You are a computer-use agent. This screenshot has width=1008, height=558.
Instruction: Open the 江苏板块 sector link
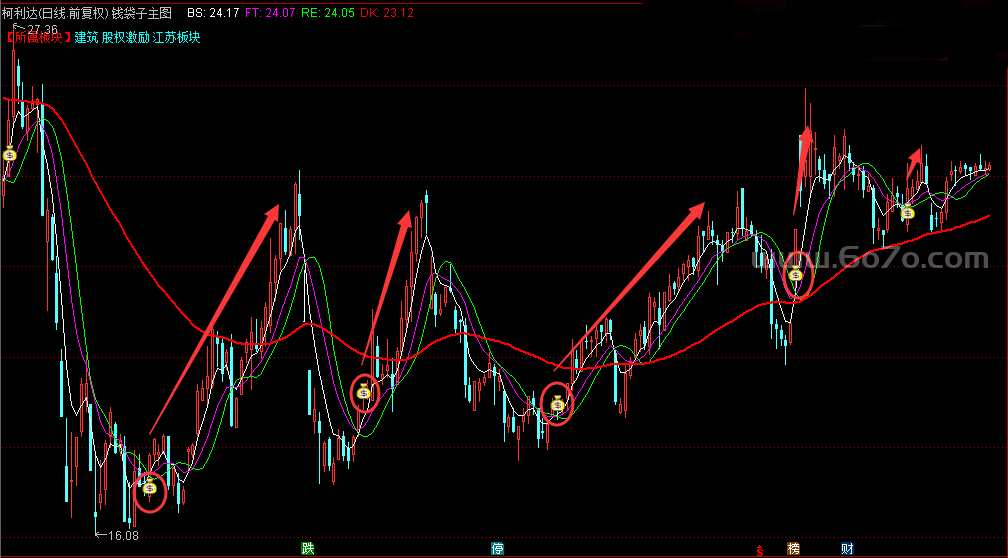click(177, 38)
